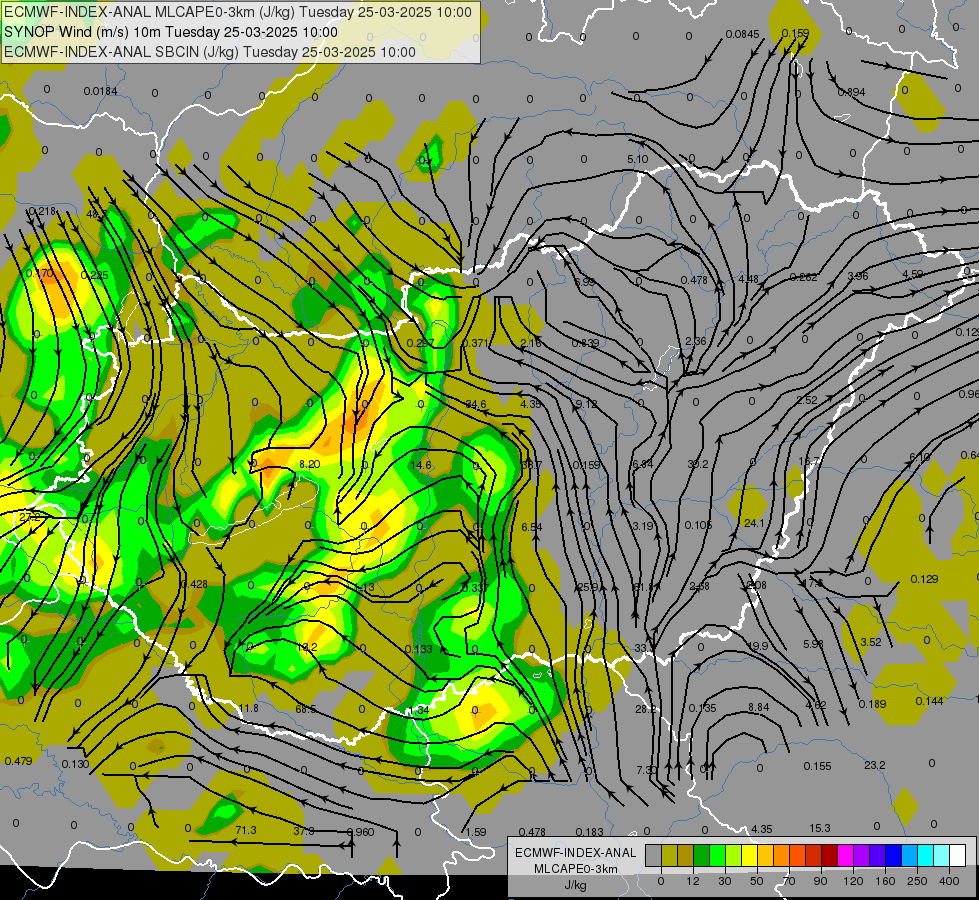Click the legend tick label '90'
979x900 pixels.
[x=820, y=881]
